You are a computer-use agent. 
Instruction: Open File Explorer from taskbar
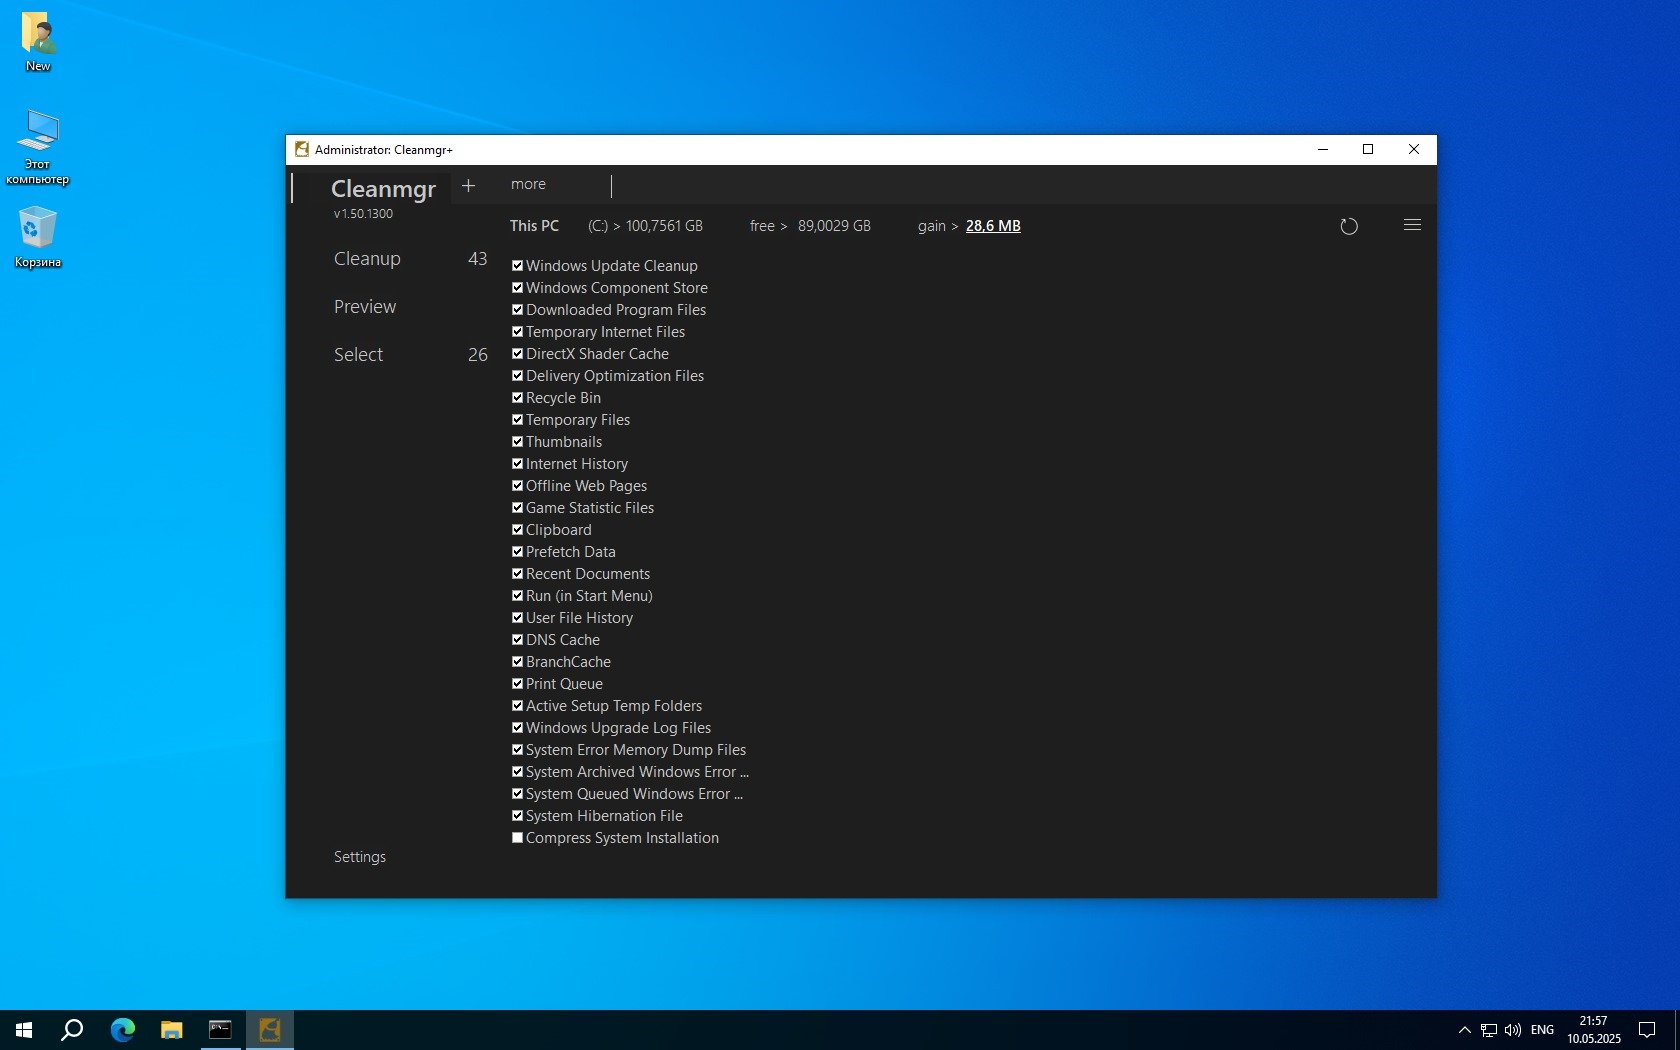172,1029
